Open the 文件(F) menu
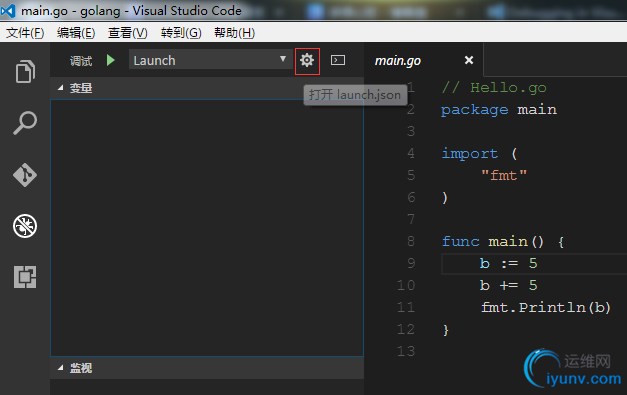 (25, 32)
